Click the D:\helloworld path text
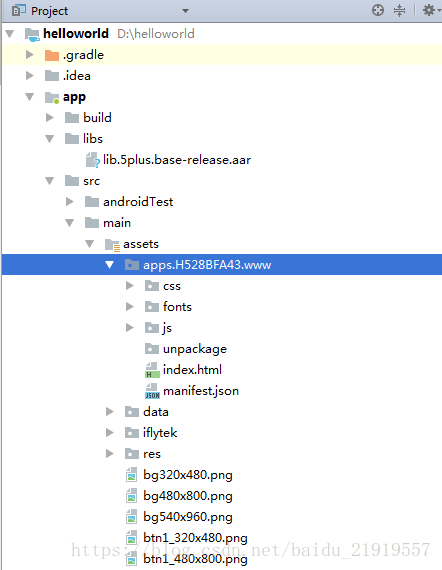The image size is (442, 570). click(x=156, y=34)
